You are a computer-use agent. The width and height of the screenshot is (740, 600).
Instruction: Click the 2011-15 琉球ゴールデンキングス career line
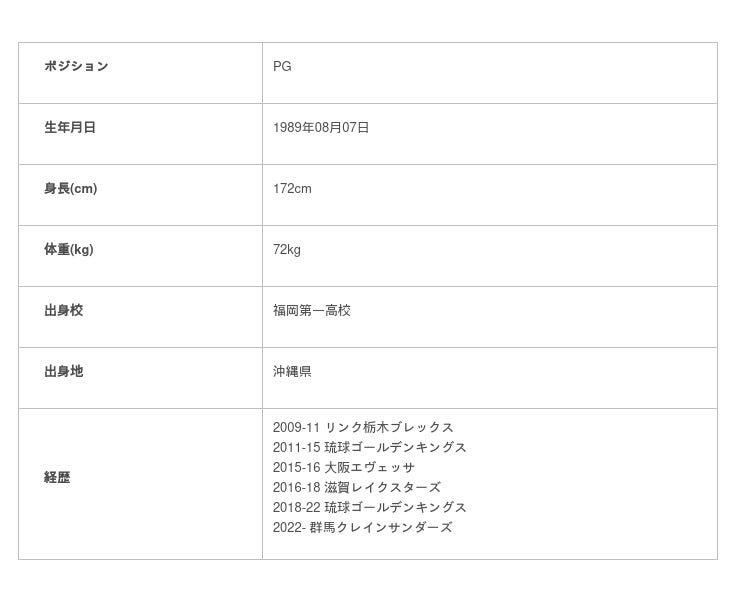point(370,448)
